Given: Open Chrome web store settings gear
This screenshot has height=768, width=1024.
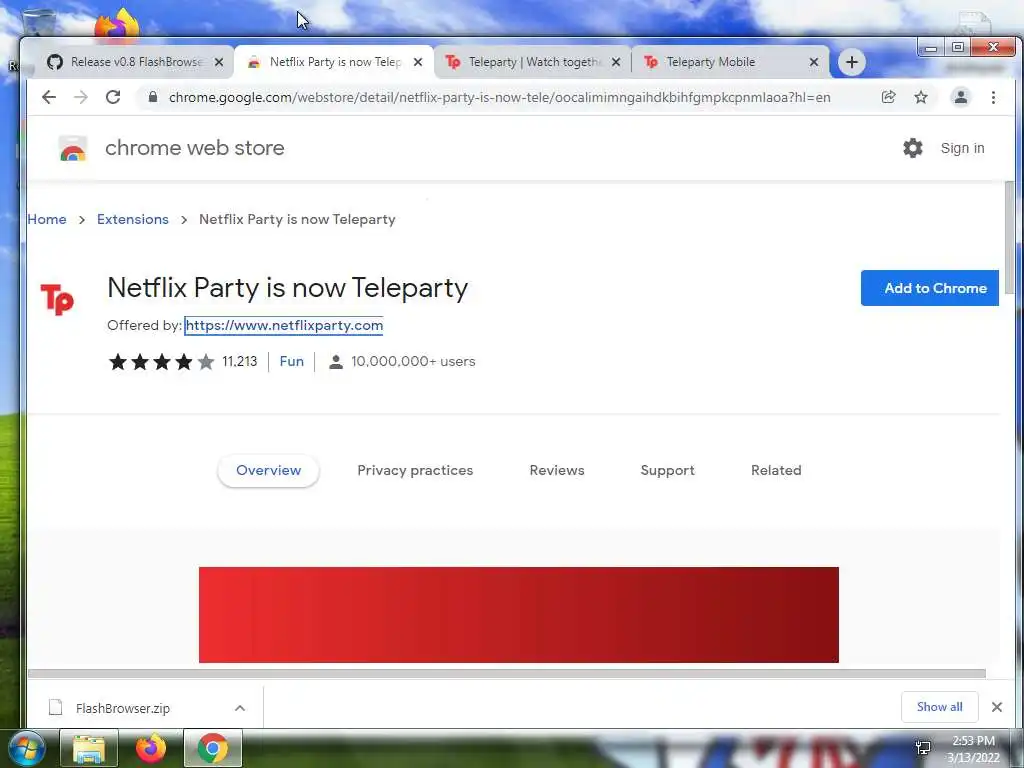Looking at the screenshot, I should (912, 148).
